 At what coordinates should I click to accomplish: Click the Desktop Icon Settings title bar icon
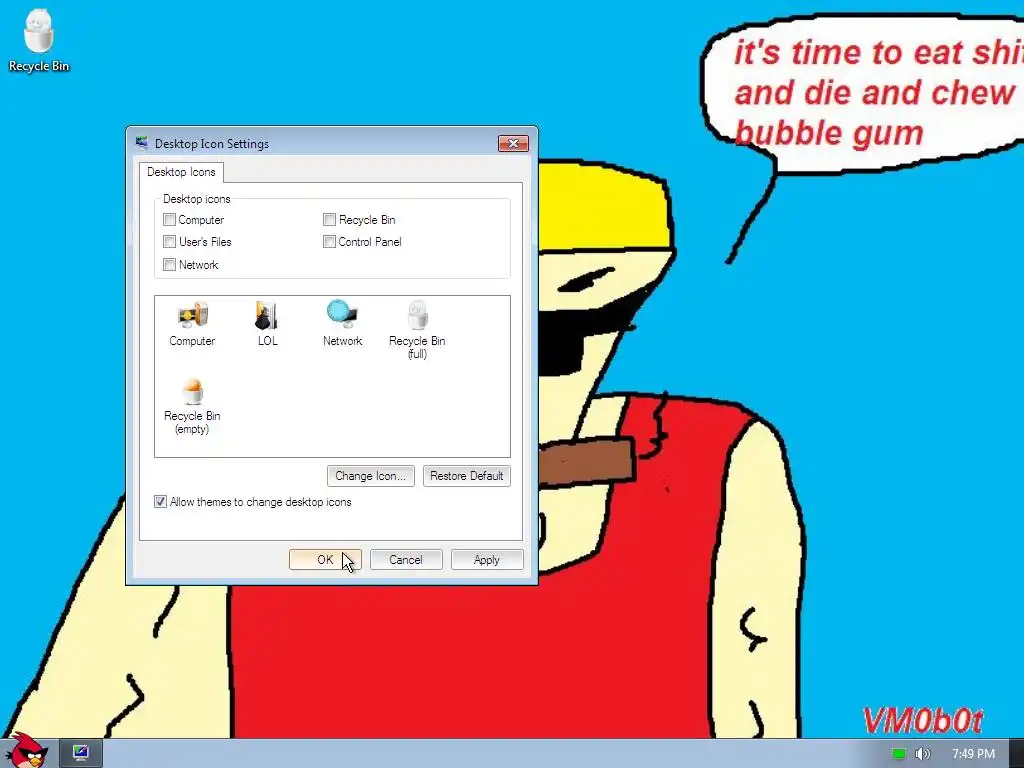(x=142, y=143)
